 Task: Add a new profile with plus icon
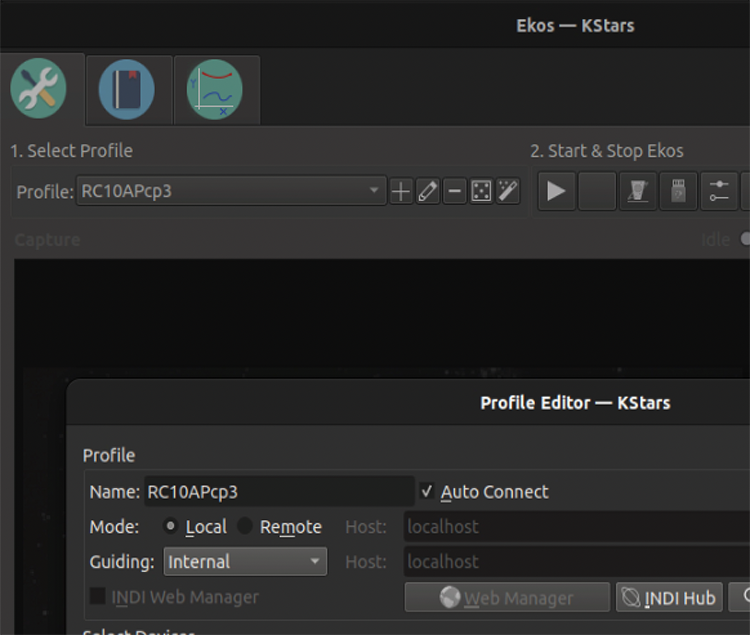(401, 191)
